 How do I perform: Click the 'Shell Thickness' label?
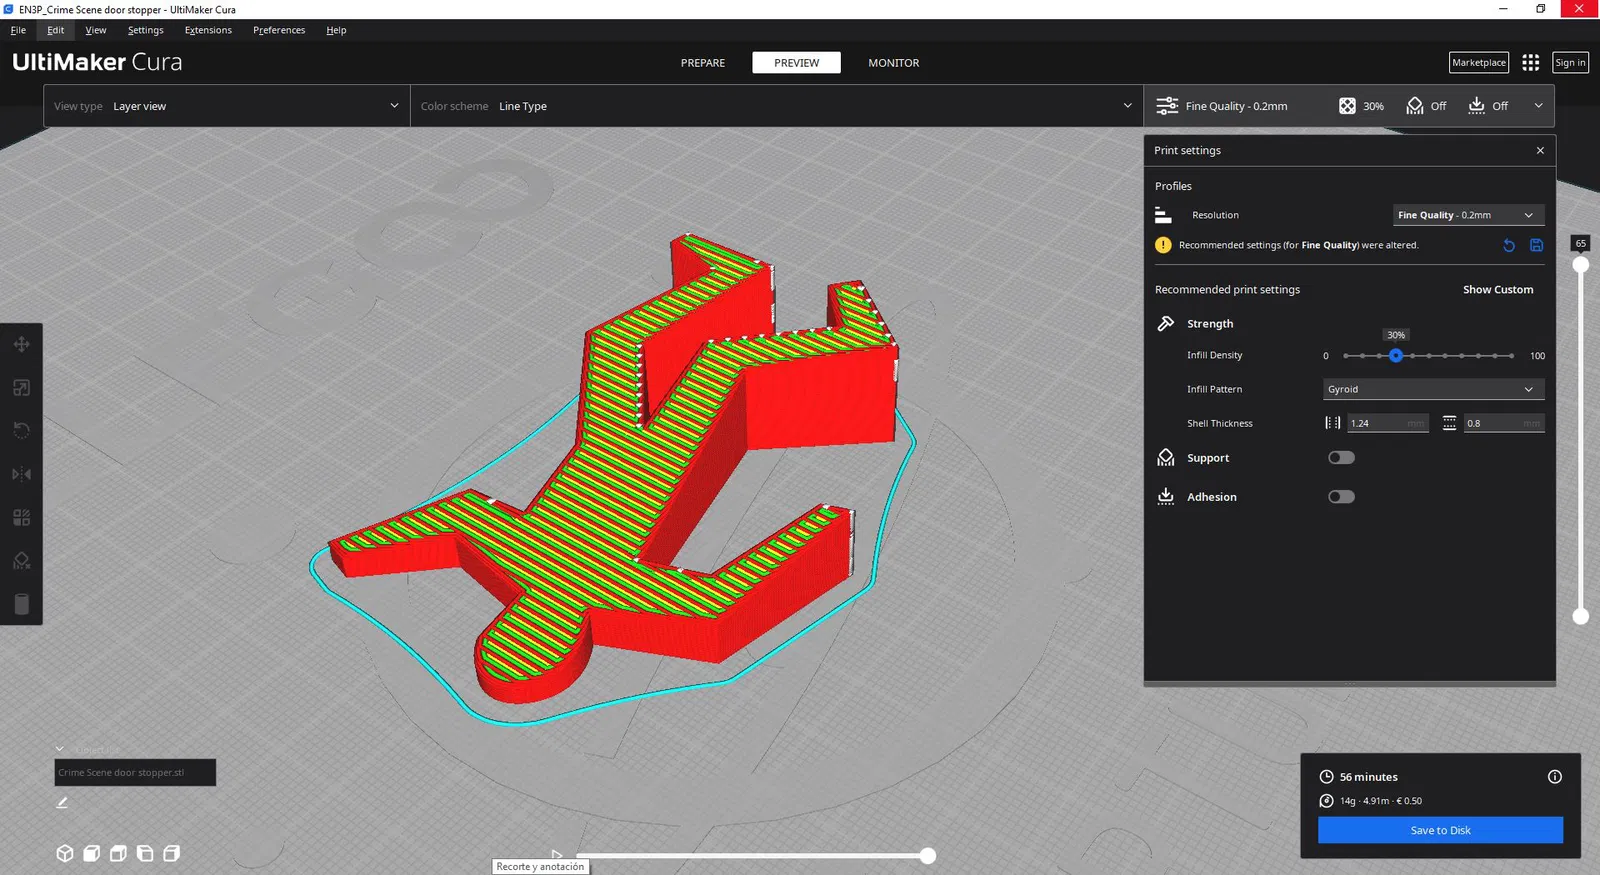1220,424
